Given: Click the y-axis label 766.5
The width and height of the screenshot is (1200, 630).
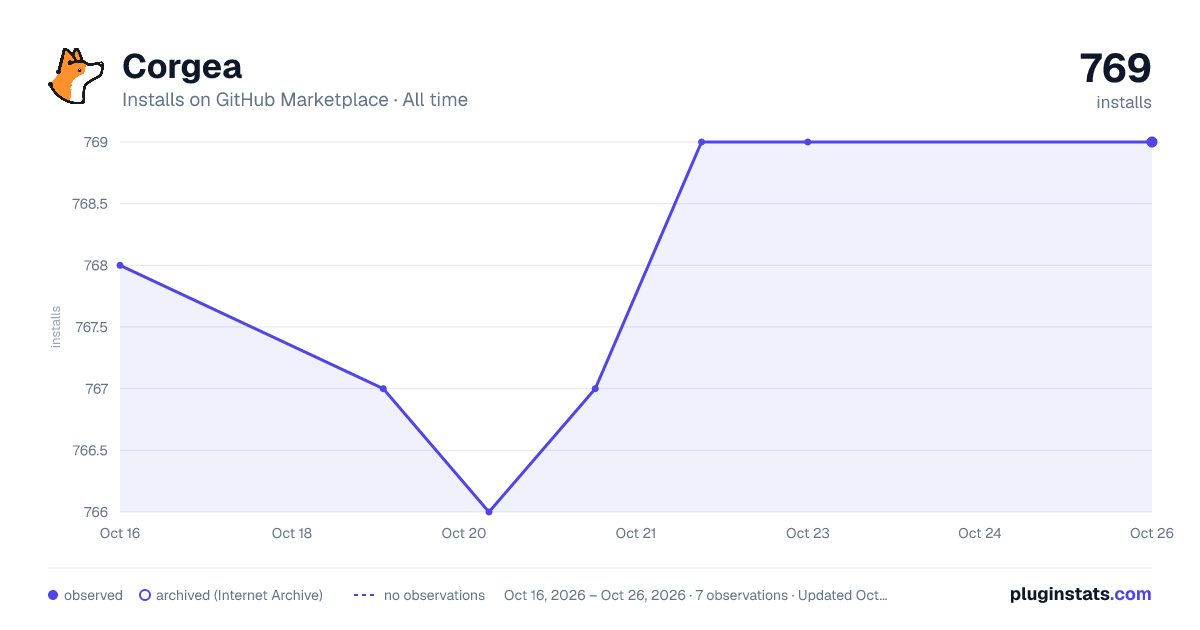Looking at the screenshot, I should [90, 450].
